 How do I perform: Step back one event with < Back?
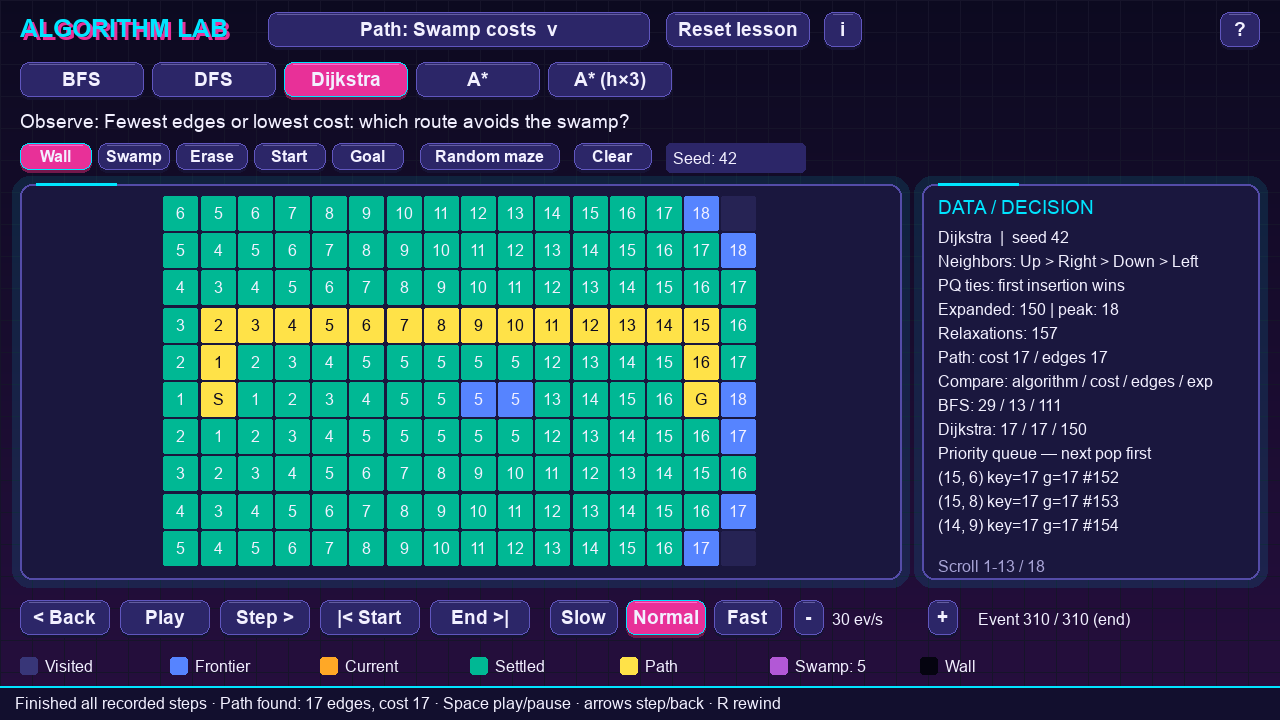(x=65, y=618)
